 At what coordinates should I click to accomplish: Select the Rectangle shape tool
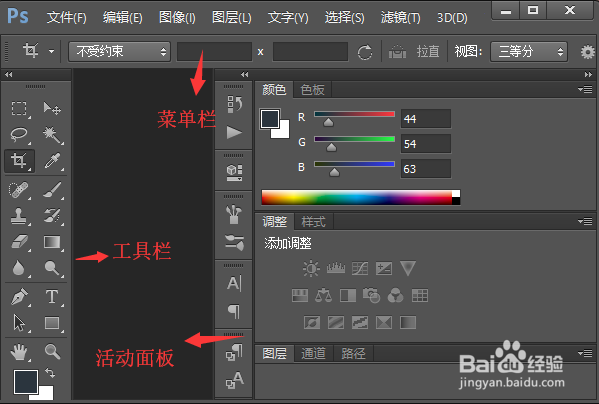(x=52, y=323)
